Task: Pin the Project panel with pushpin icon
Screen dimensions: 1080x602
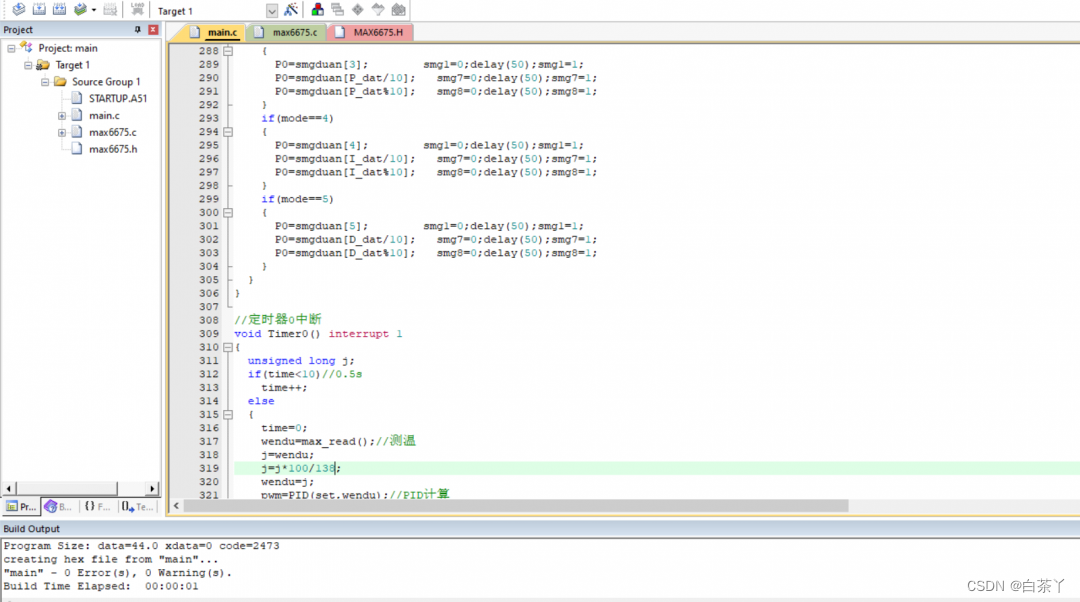Action: tap(138, 30)
